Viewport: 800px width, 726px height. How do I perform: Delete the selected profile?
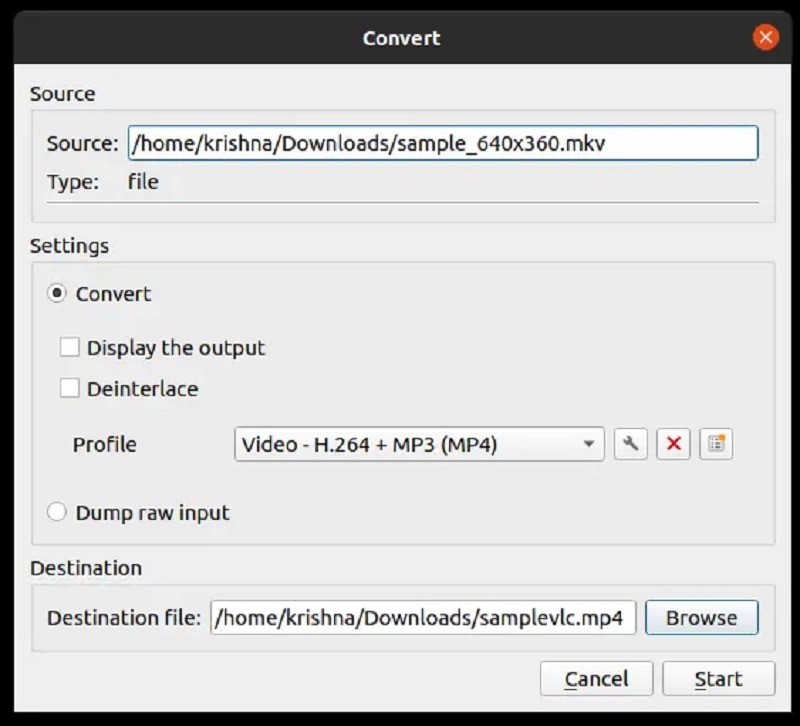click(x=673, y=444)
